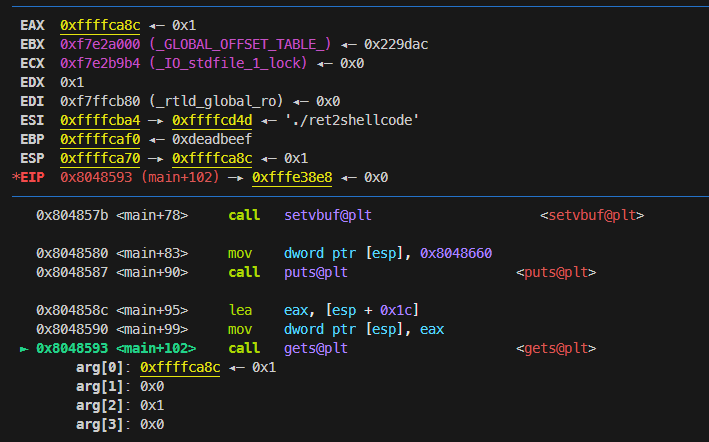Viewport: 709px width, 442px height.
Task: Click the EDX register label
Action: coord(32,82)
